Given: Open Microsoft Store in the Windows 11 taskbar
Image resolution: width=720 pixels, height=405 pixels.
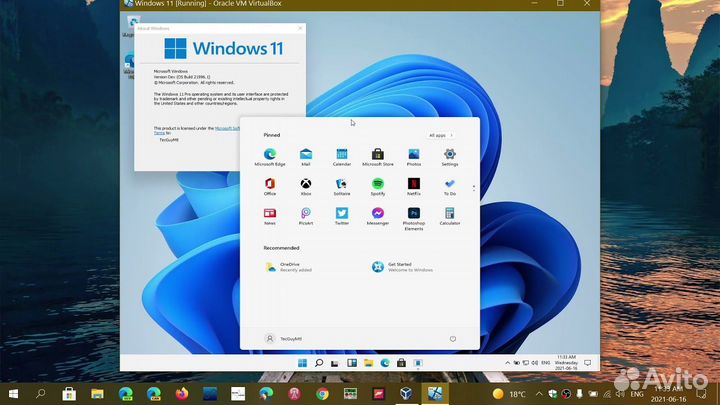Looking at the screenshot, I should (401, 363).
